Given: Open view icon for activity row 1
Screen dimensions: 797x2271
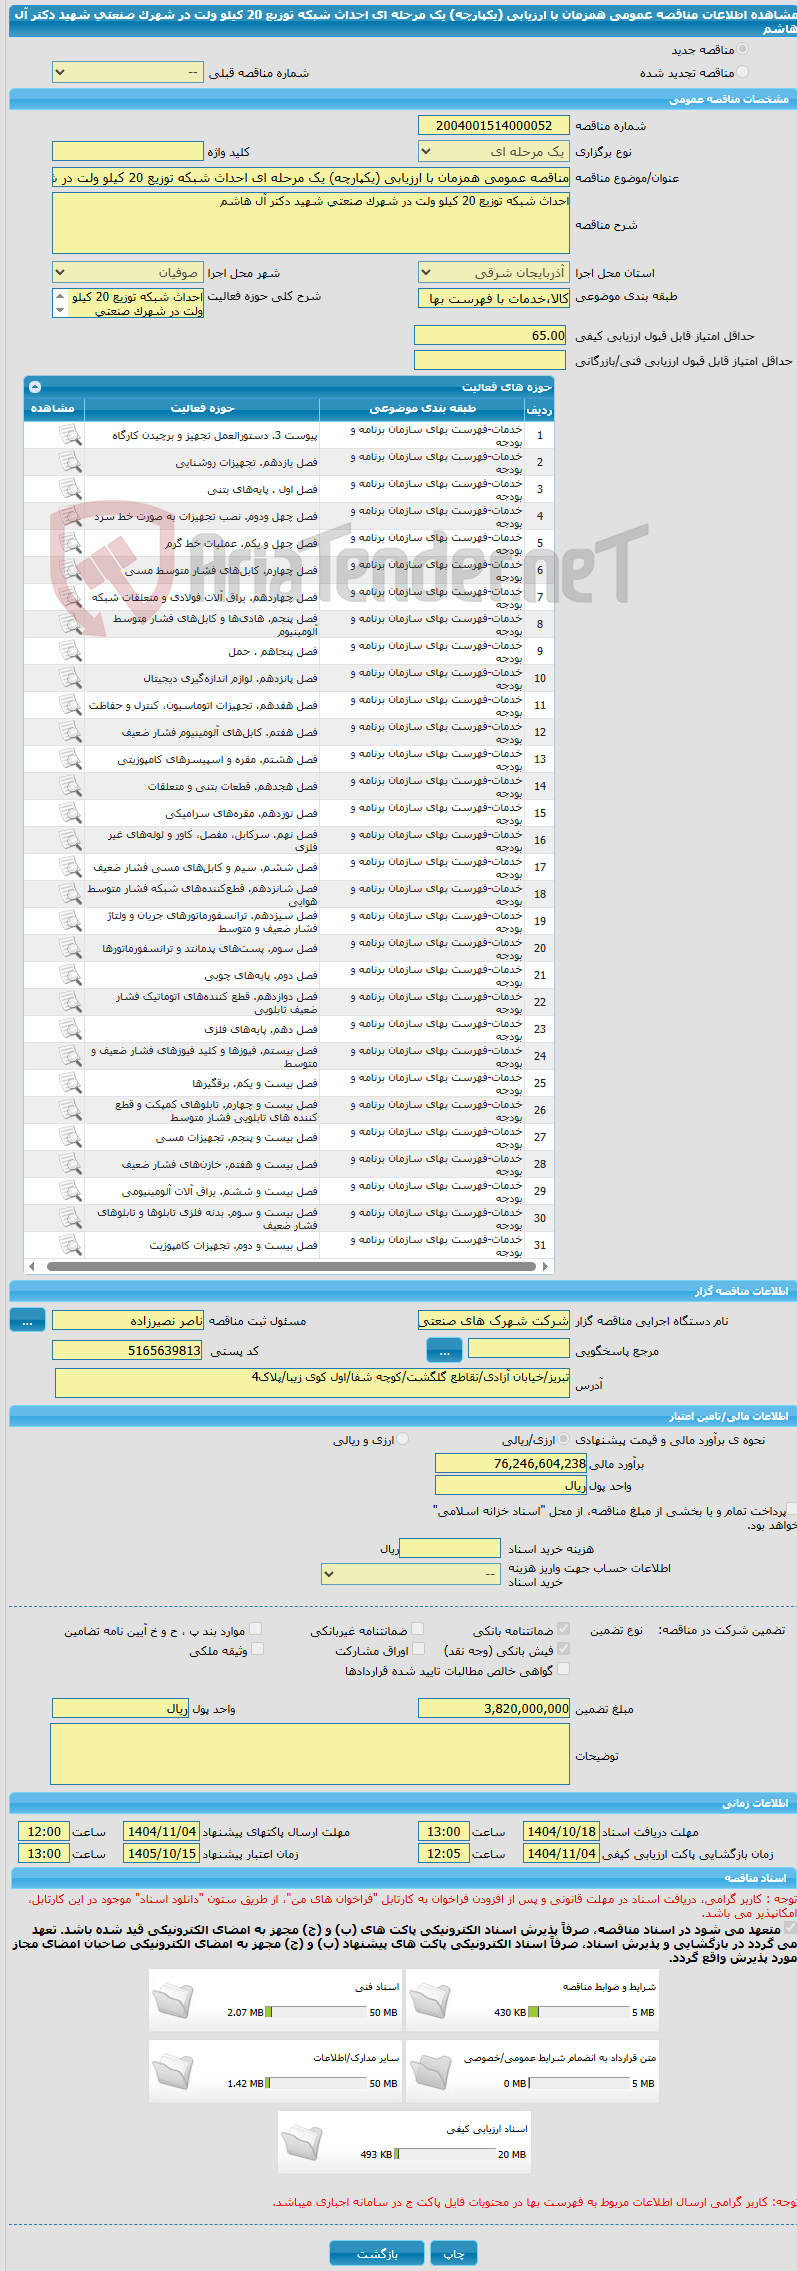Looking at the screenshot, I should point(69,434).
